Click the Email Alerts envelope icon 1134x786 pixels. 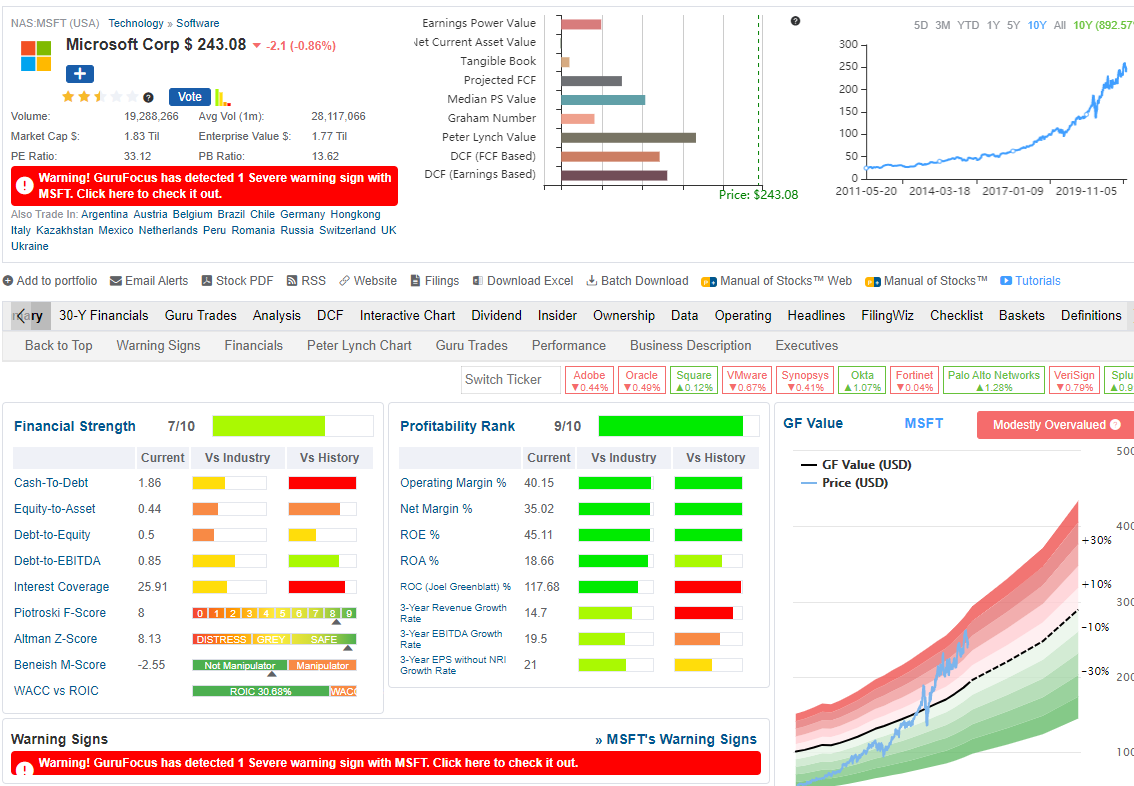pos(116,281)
